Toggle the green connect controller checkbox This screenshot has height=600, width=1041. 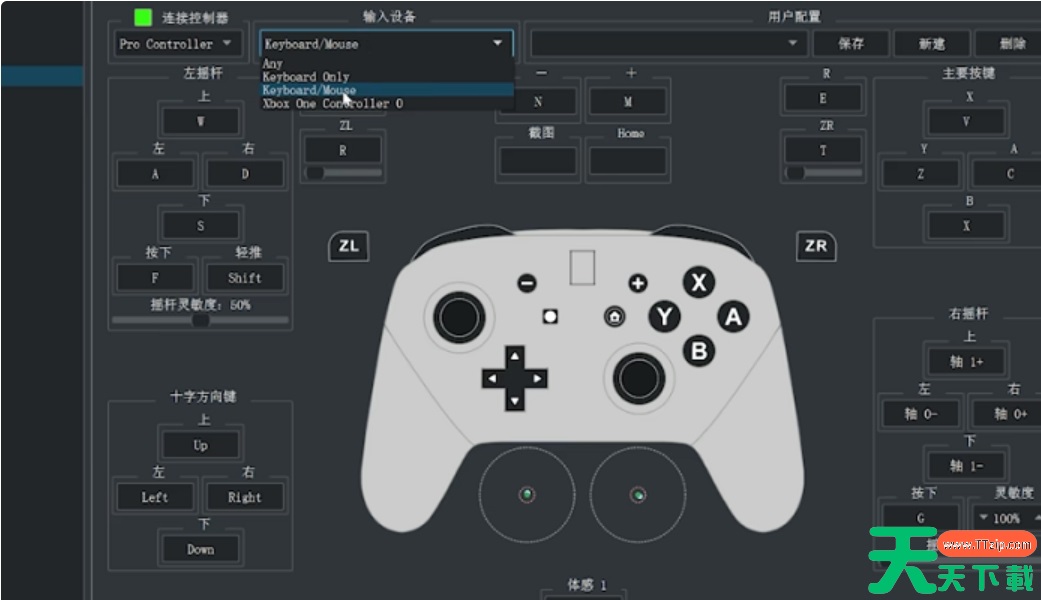click(x=143, y=18)
